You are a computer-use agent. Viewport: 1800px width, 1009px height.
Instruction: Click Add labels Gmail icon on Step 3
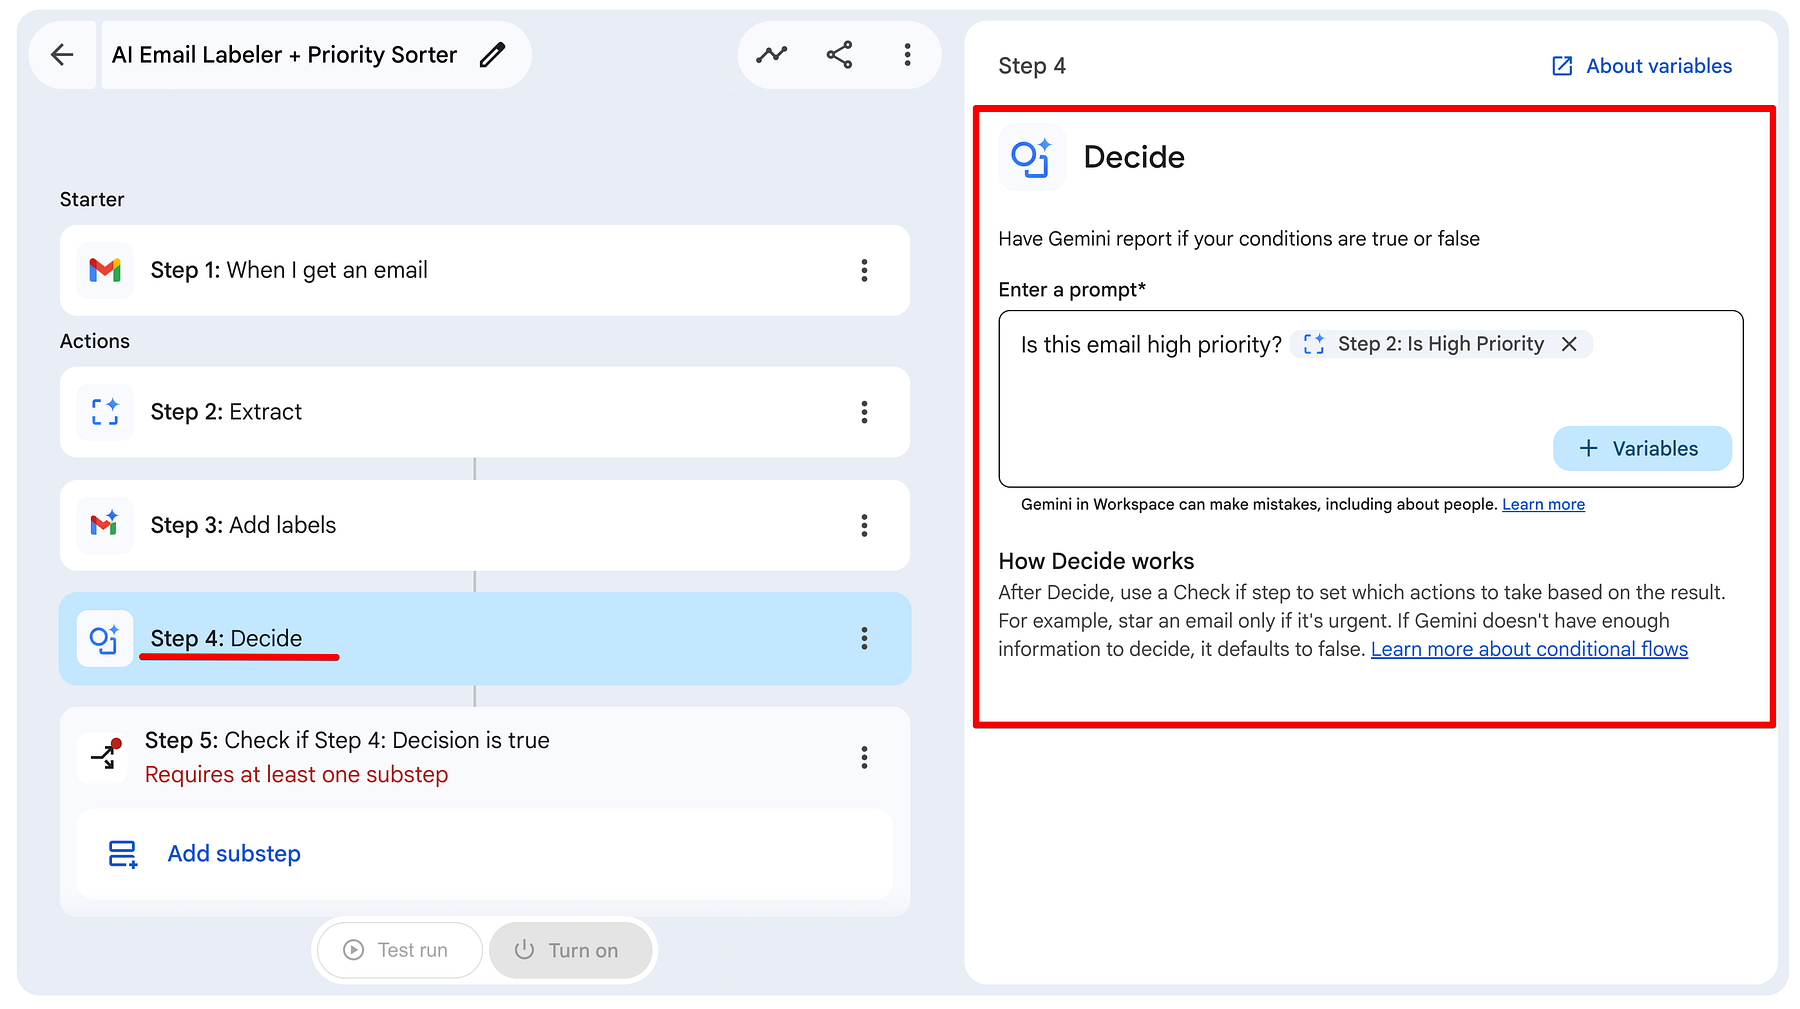(x=105, y=525)
